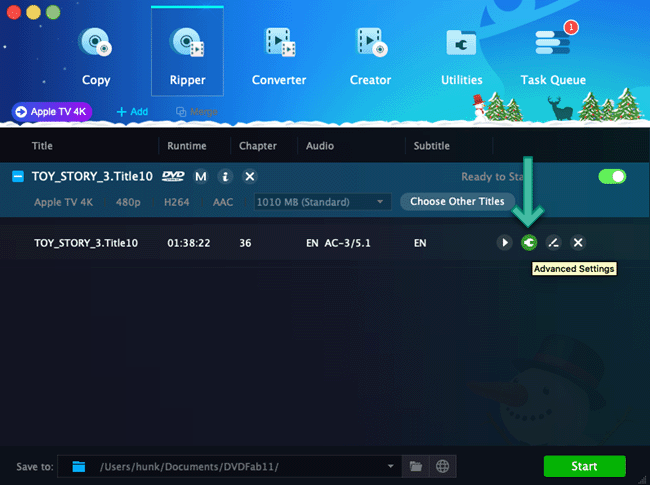Preview title with the play icon
The height and width of the screenshot is (485, 650).
tap(504, 242)
